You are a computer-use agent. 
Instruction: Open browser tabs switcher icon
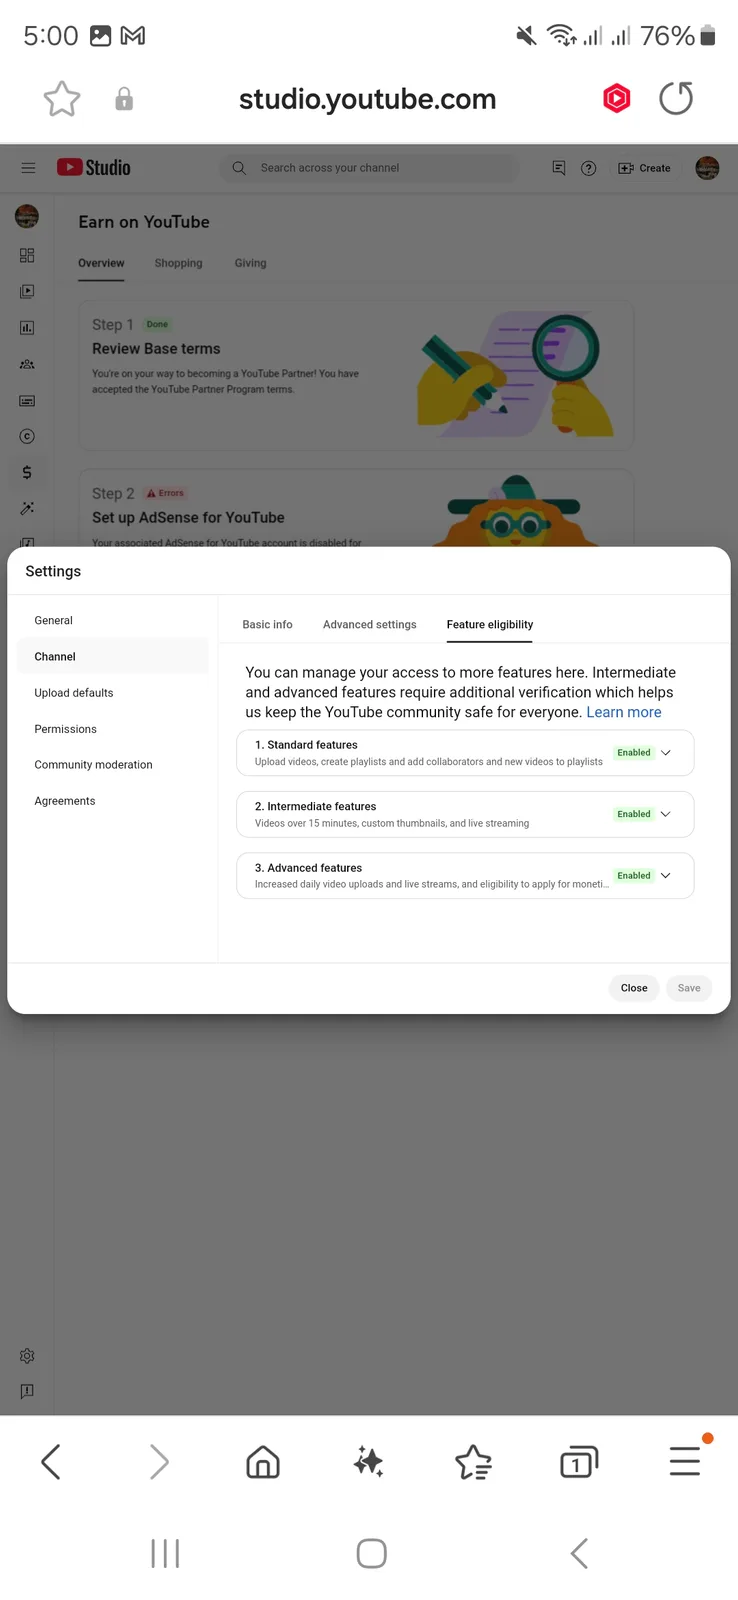coord(578,1462)
